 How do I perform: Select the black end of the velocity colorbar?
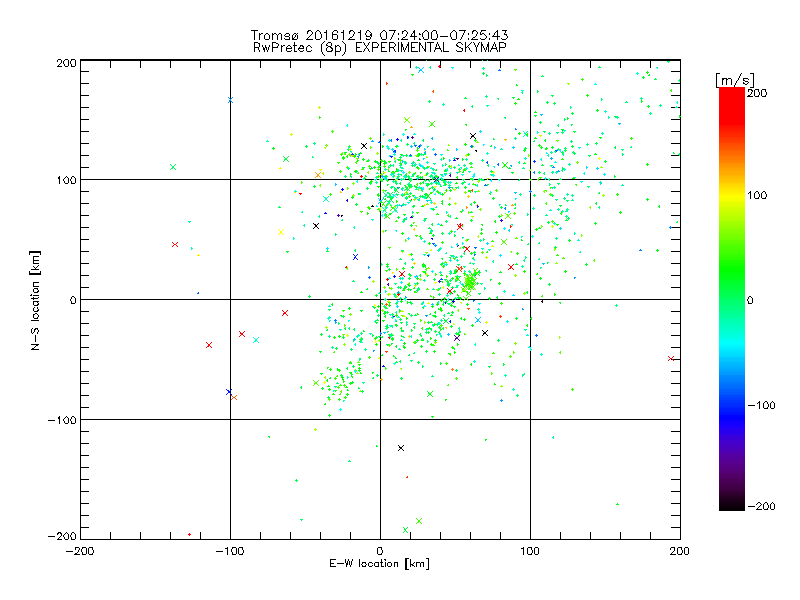point(732,503)
